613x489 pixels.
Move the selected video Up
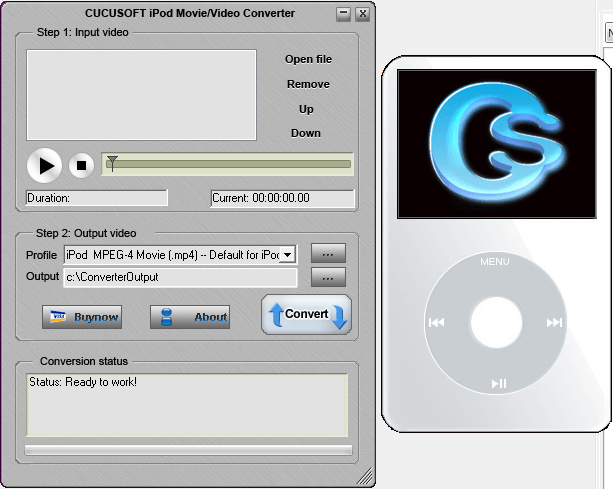[x=306, y=109]
